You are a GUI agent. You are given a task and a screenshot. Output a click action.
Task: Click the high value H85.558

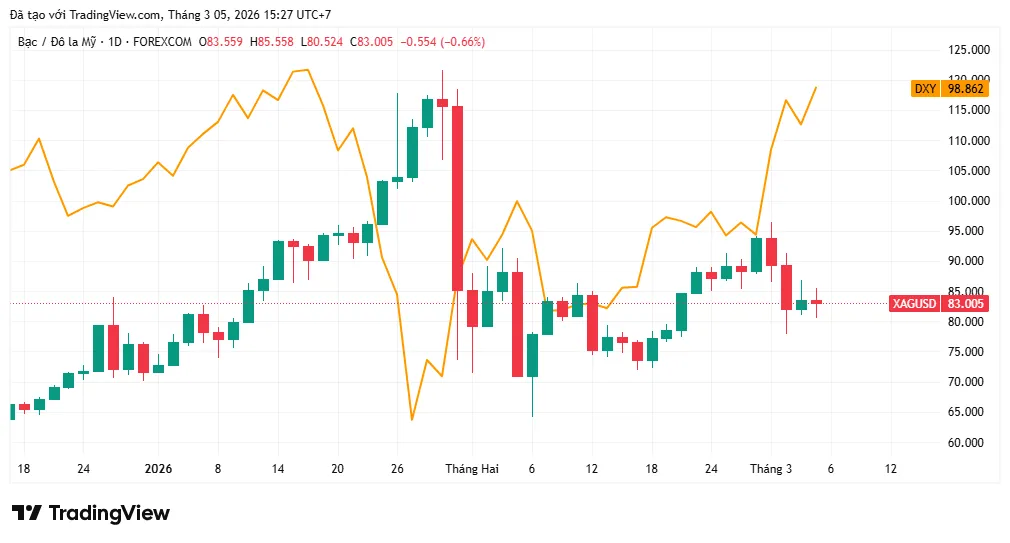click(x=272, y=42)
